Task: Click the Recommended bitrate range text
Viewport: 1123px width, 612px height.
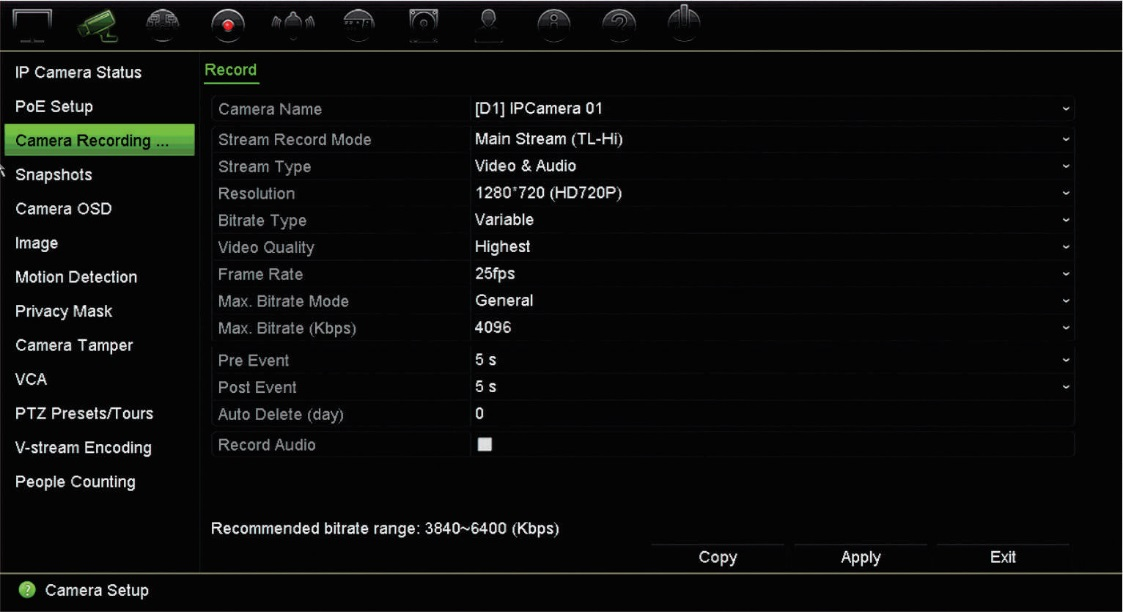Action: pos(385,529)
